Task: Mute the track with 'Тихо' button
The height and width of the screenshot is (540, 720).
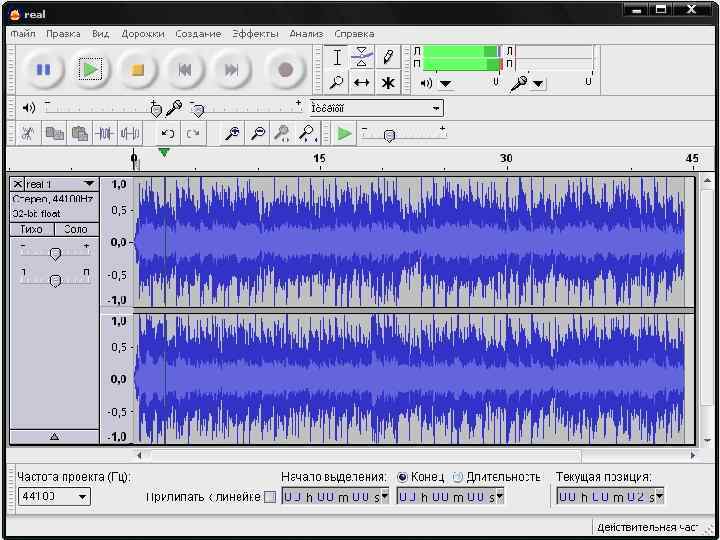Action: (31, 229)
